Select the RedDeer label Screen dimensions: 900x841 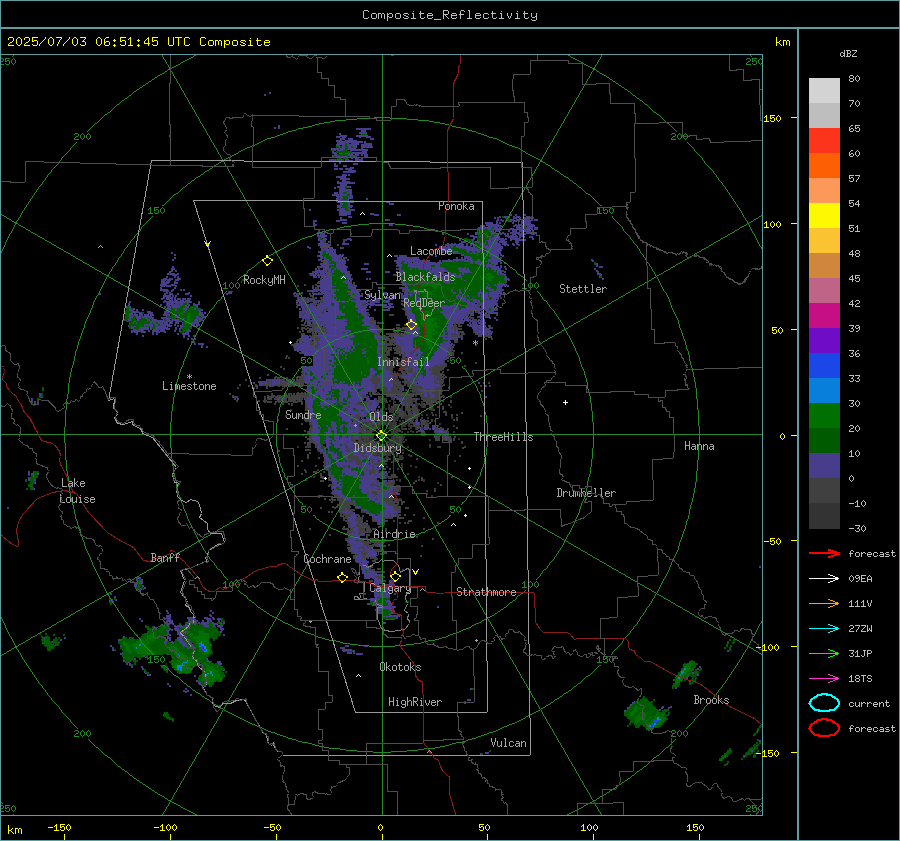pyautogui.click(x=424, y=303)
